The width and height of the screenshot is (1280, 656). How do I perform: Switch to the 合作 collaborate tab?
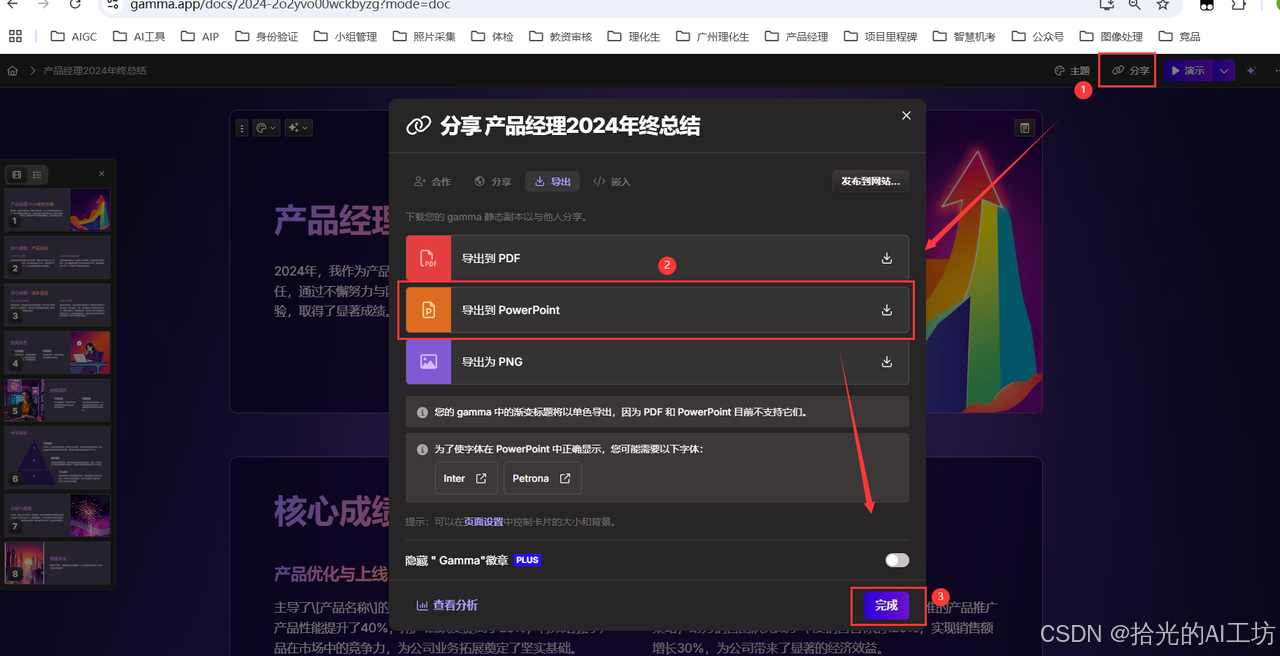[x=432, y=182]
